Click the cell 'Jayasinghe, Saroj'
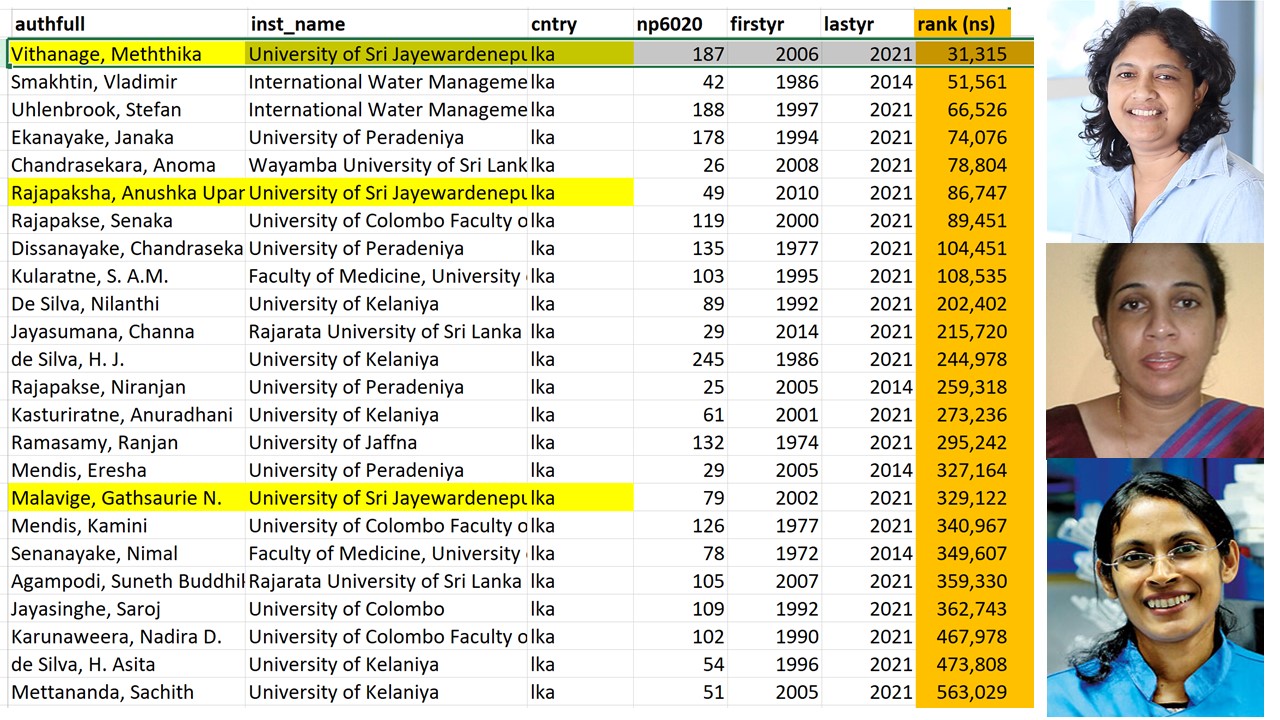Image resolution: width=1280 pixels, height=720 pixels. click(x=127, y=609)
